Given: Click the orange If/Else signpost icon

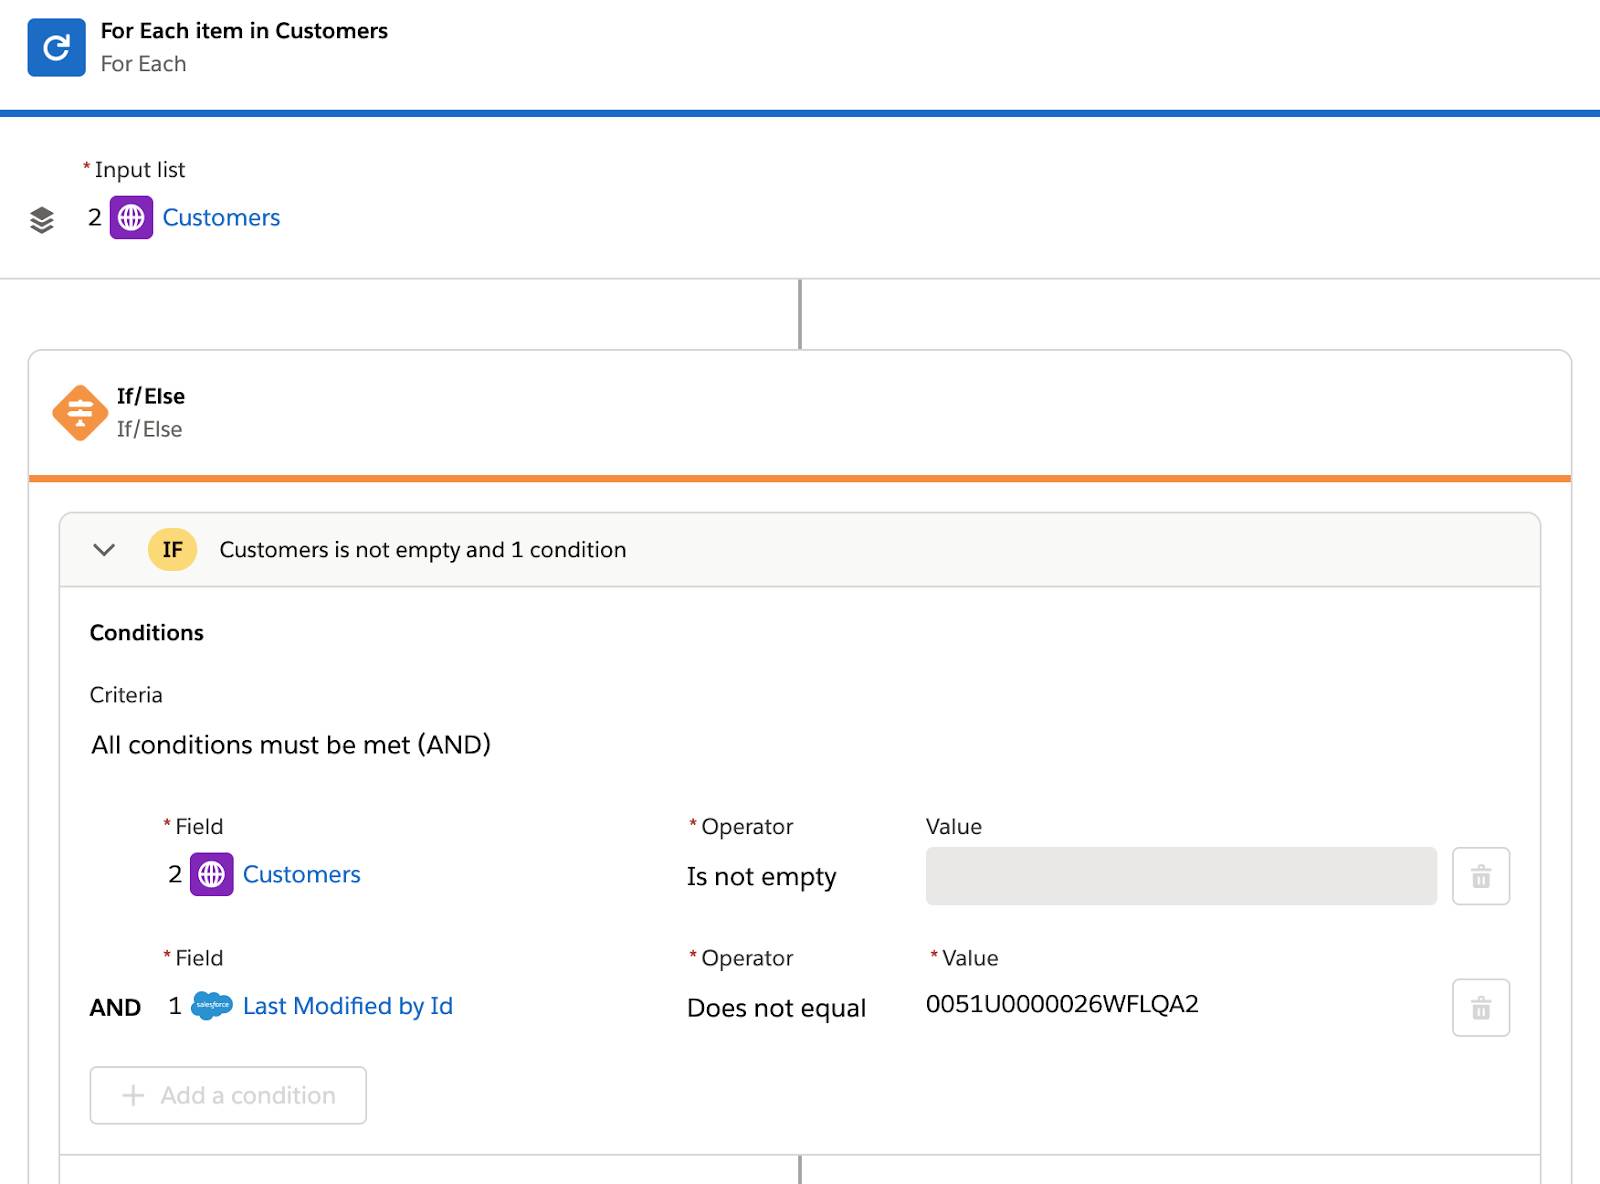Looking at the screenshot, I should pos(80,412).
